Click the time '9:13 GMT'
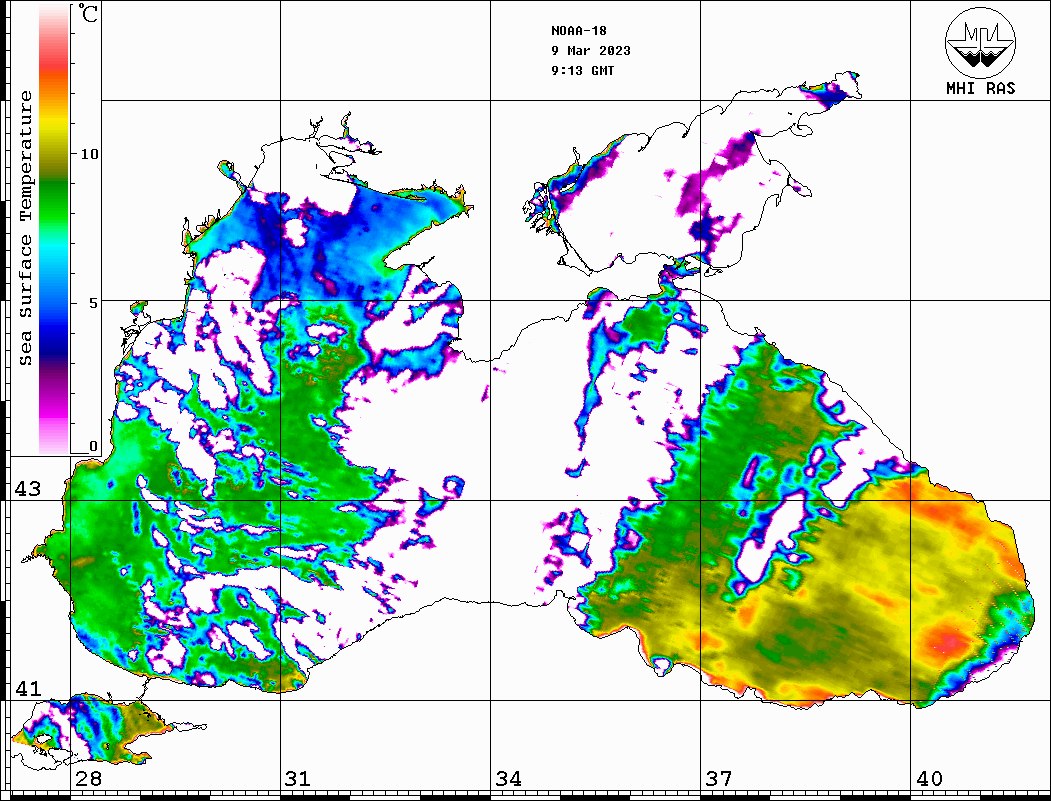 tap(582, 71)
